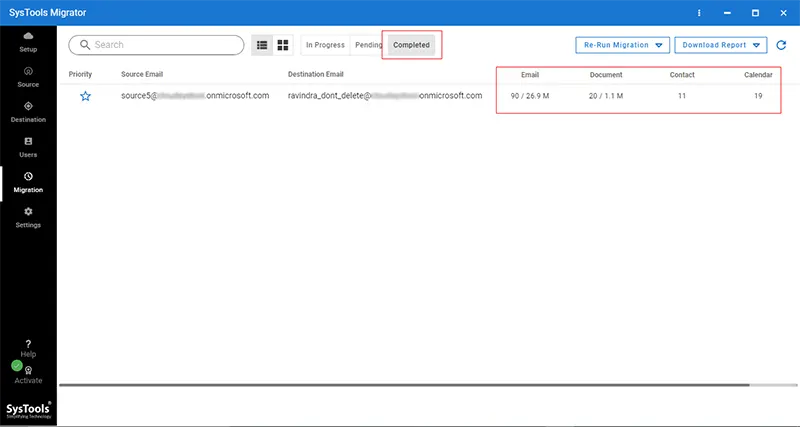800x427 pixels.
Task: Click the Activate license icon
Action: tap(28, 375)
